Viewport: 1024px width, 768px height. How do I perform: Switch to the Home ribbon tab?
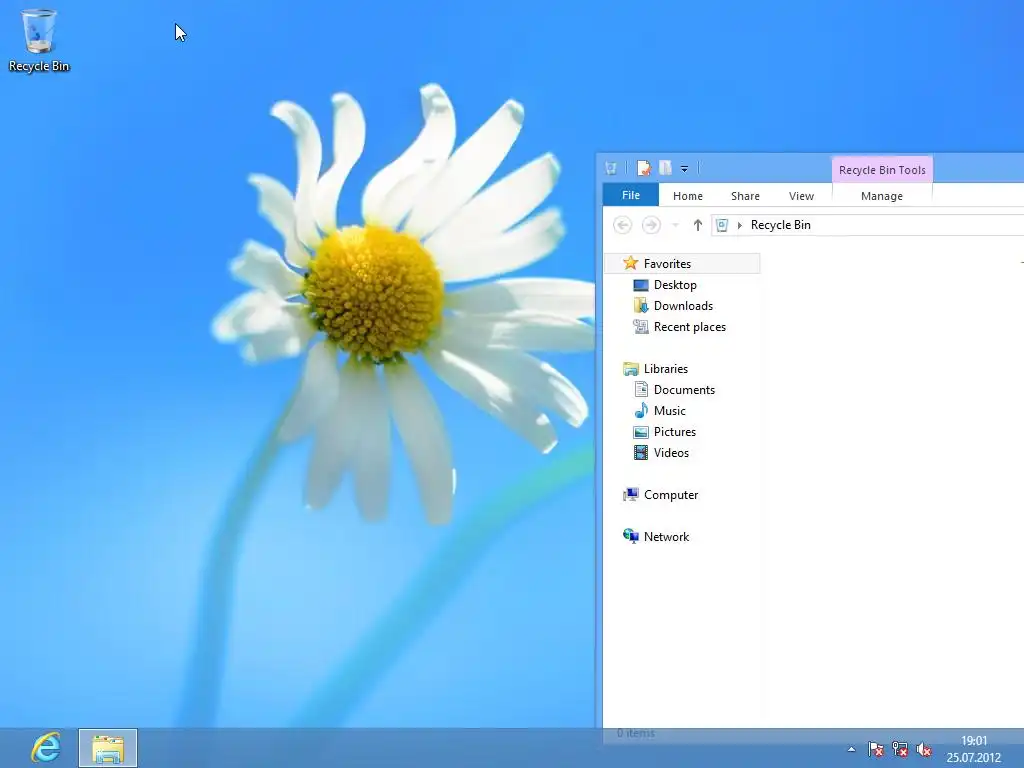click(x=688, y=196)
